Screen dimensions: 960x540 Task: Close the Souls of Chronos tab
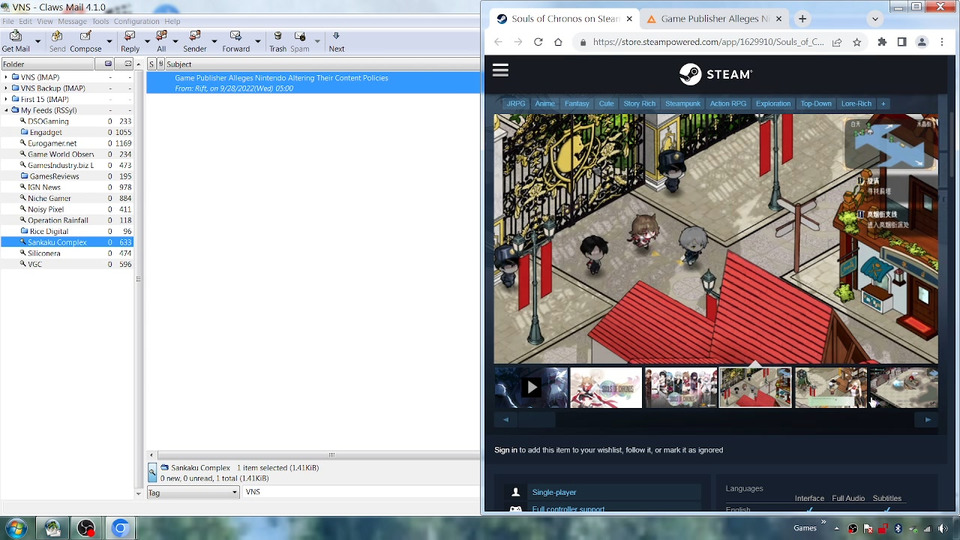pyautogui.click(x=629, y=19)
